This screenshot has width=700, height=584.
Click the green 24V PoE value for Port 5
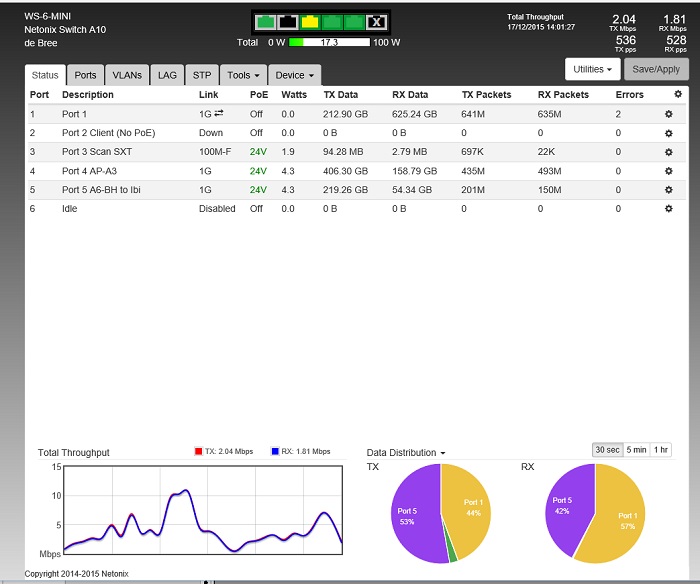[258, 190]
